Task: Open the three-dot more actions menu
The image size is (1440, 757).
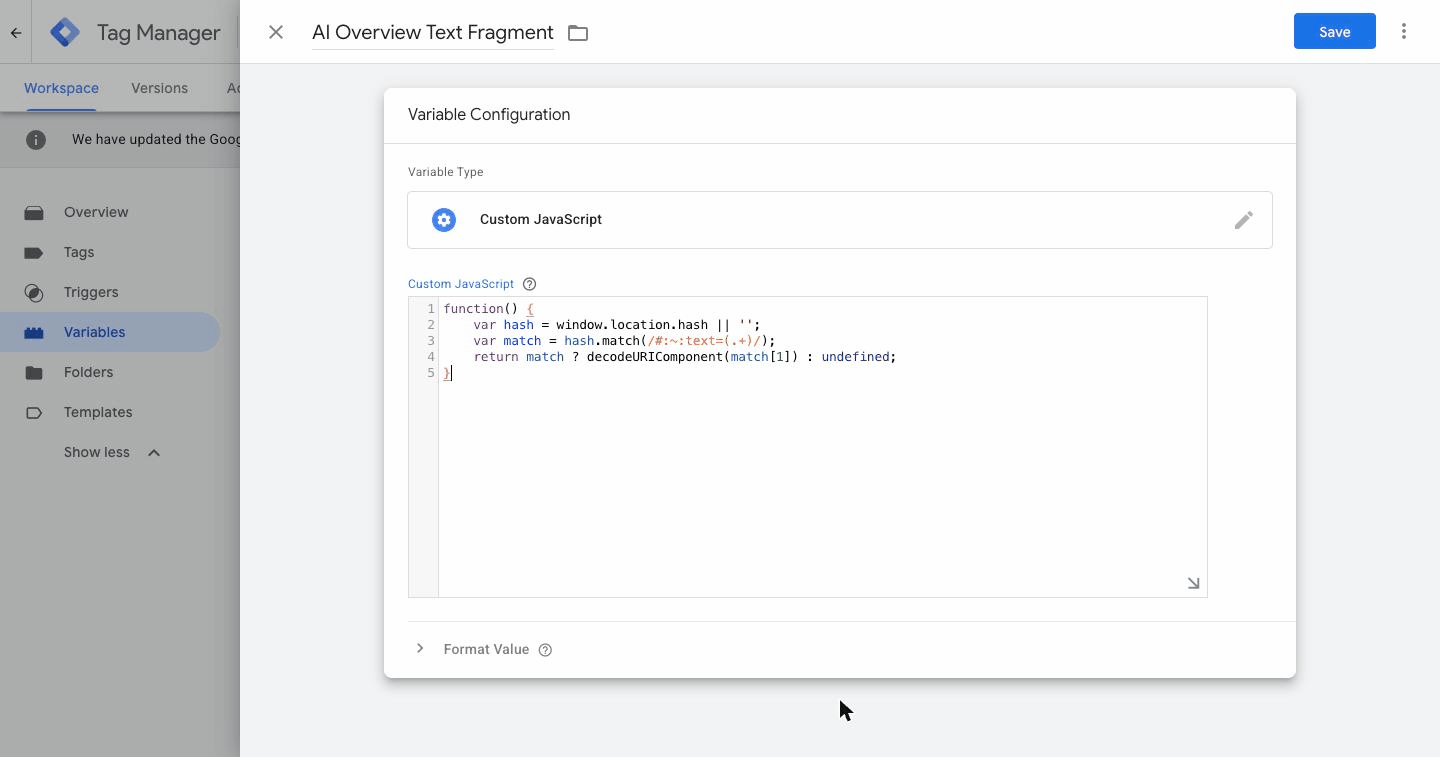Action: click(1404, 31)
